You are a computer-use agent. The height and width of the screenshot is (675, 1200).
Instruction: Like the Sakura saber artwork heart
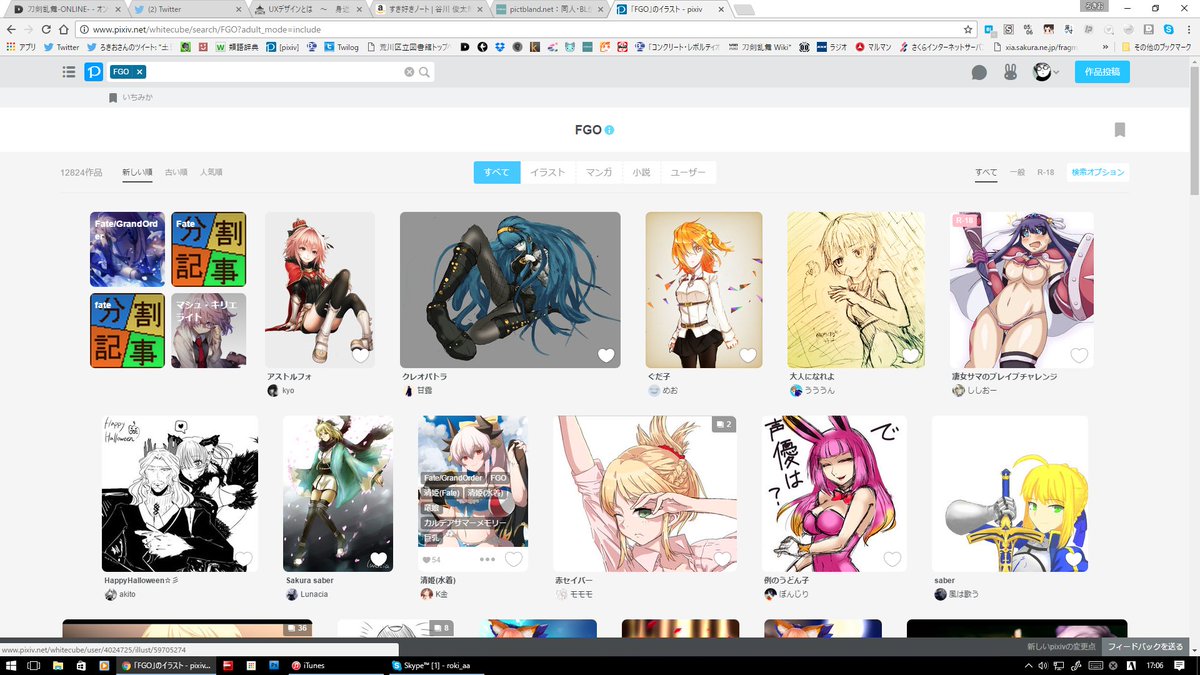(x=378, y=559)
